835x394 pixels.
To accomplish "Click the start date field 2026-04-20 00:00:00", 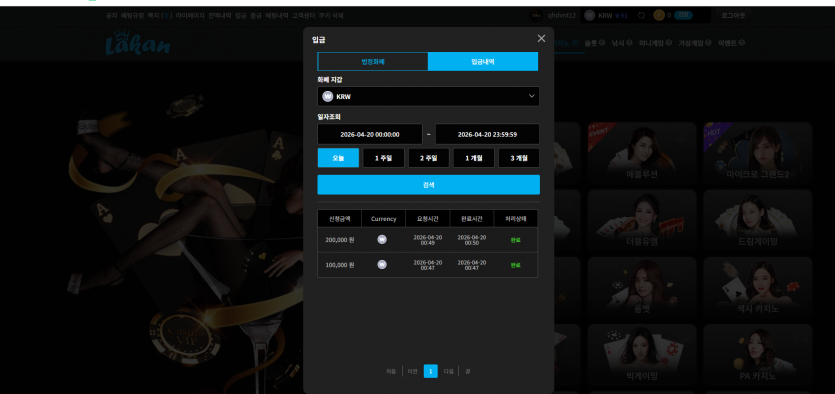I will pyautogui.click(x=370, y=134).
